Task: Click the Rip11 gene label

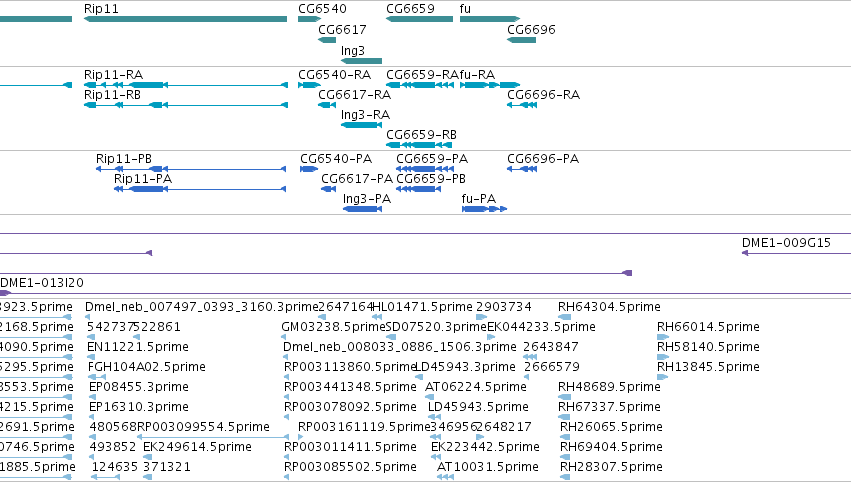Action: coord(101,9)
